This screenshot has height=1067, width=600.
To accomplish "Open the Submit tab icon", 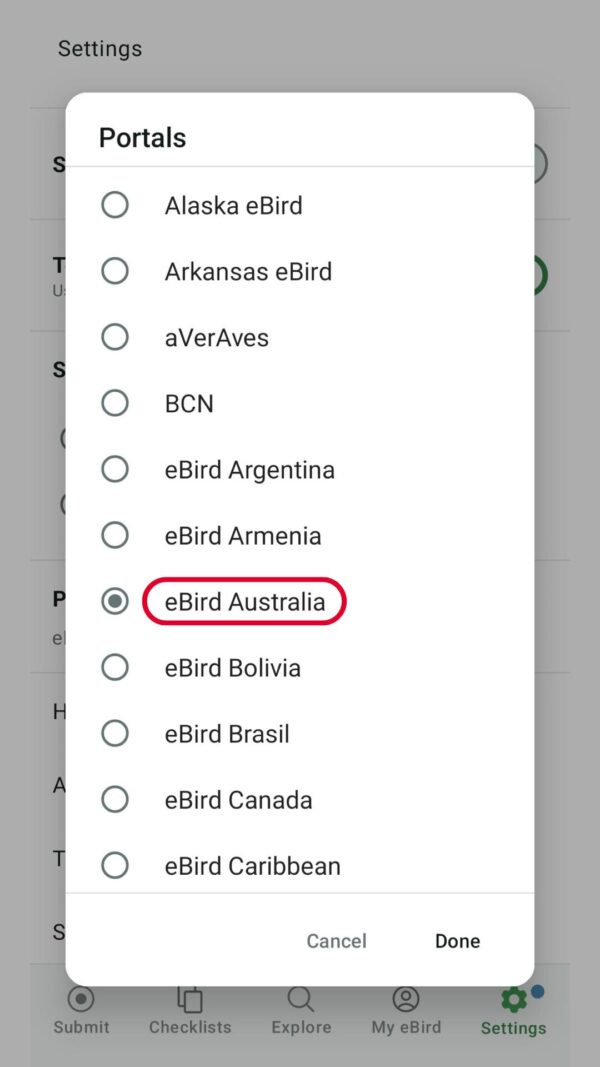I will pos(81,999).
